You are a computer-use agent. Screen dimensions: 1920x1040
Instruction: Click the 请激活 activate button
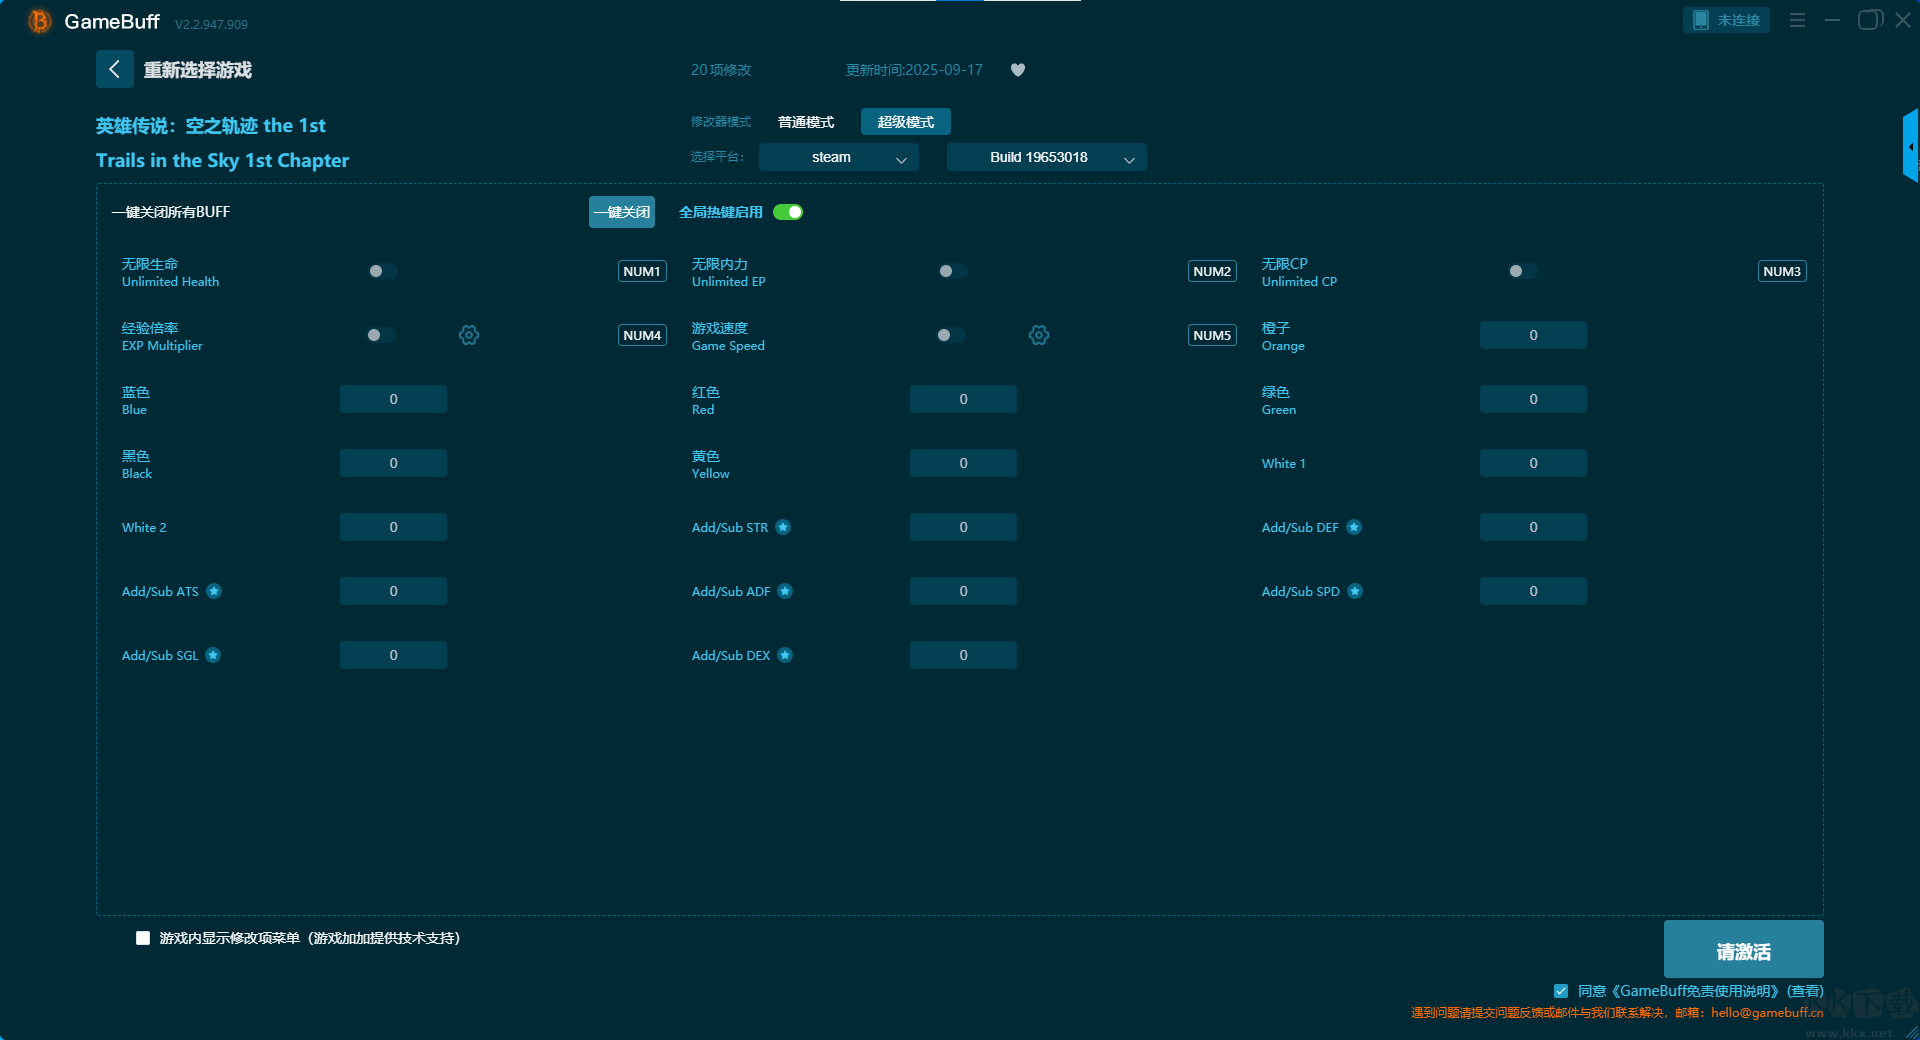1743,950
